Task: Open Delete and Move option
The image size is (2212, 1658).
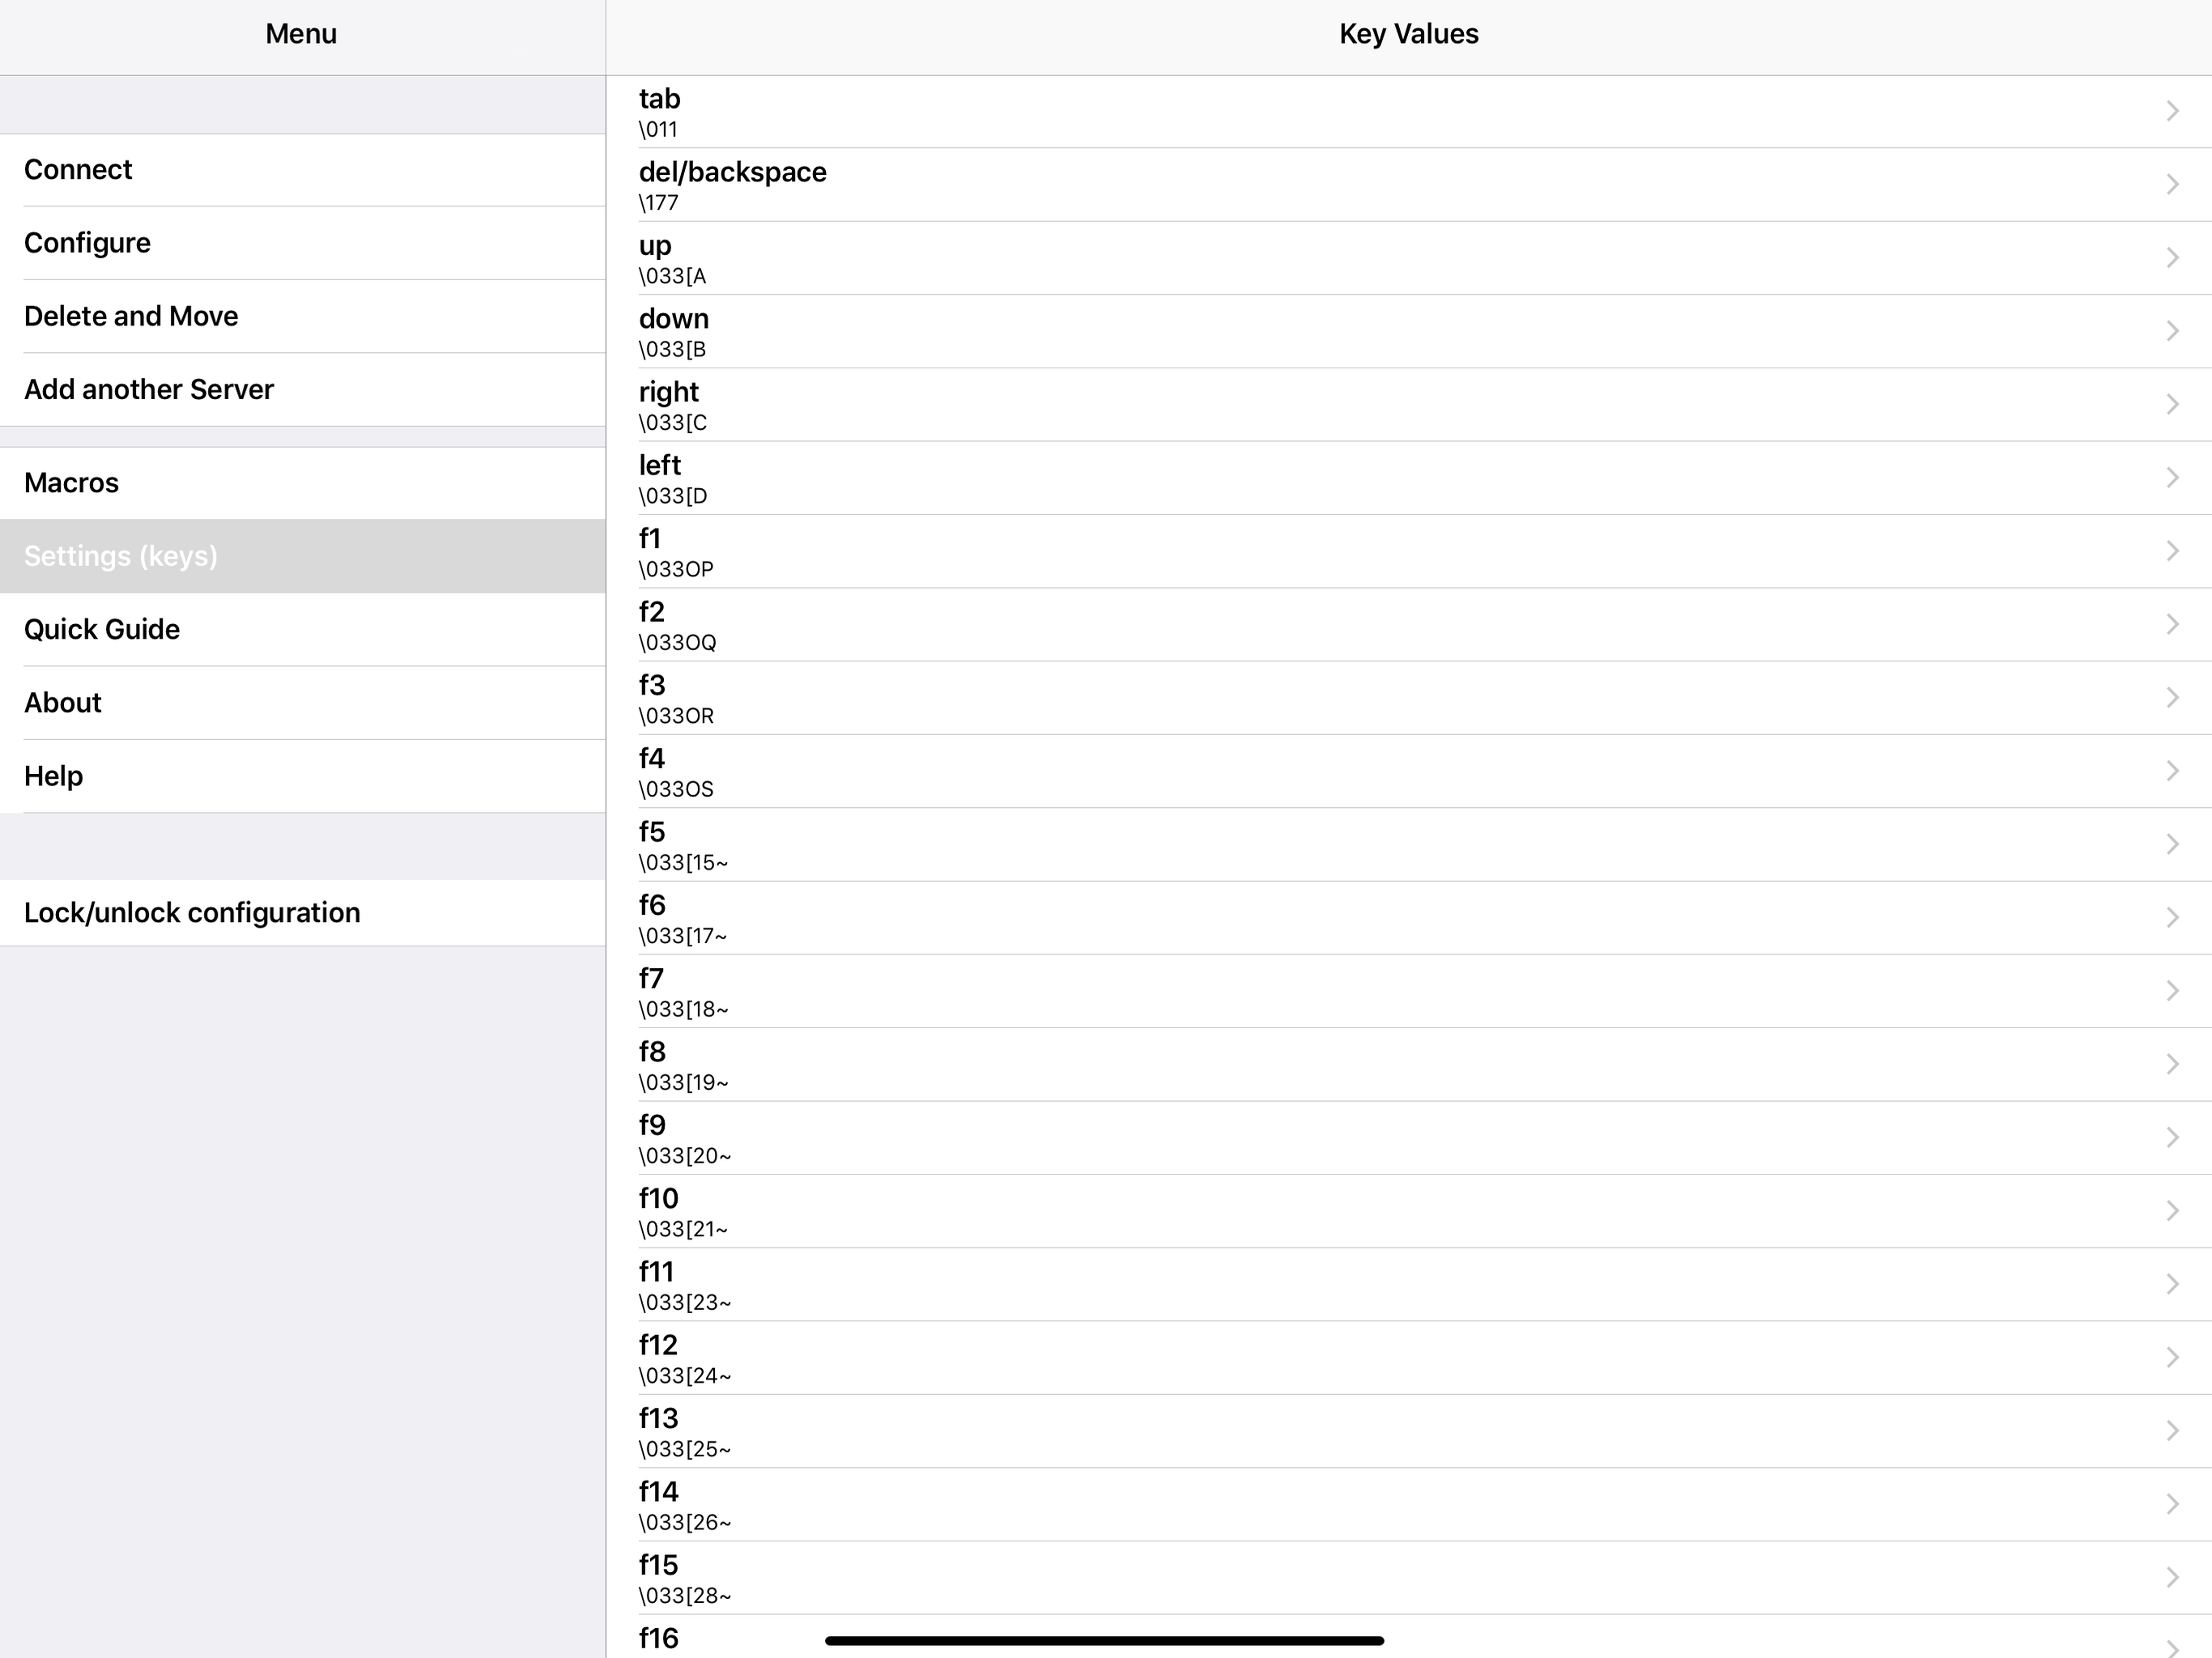Action: click(131, 316)
